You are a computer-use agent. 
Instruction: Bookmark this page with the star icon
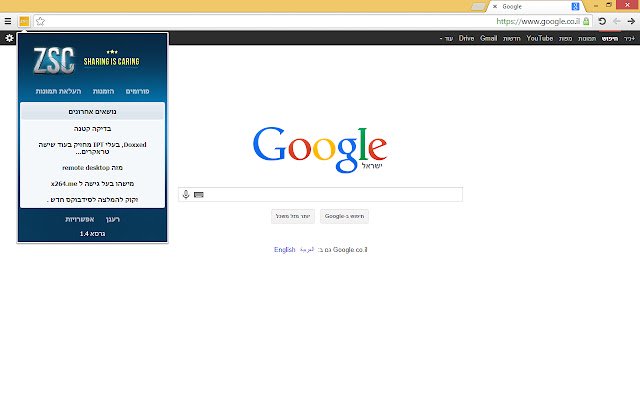40,21
